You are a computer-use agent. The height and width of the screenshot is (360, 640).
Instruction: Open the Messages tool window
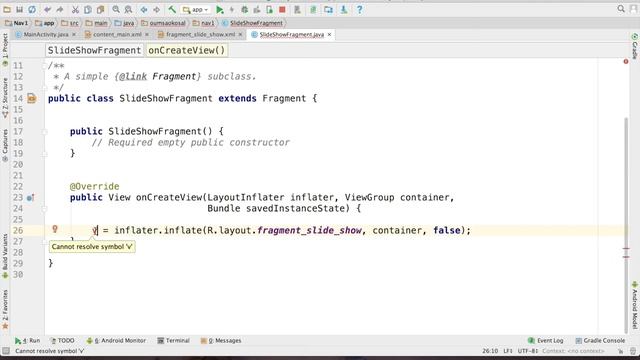(221, 340)
